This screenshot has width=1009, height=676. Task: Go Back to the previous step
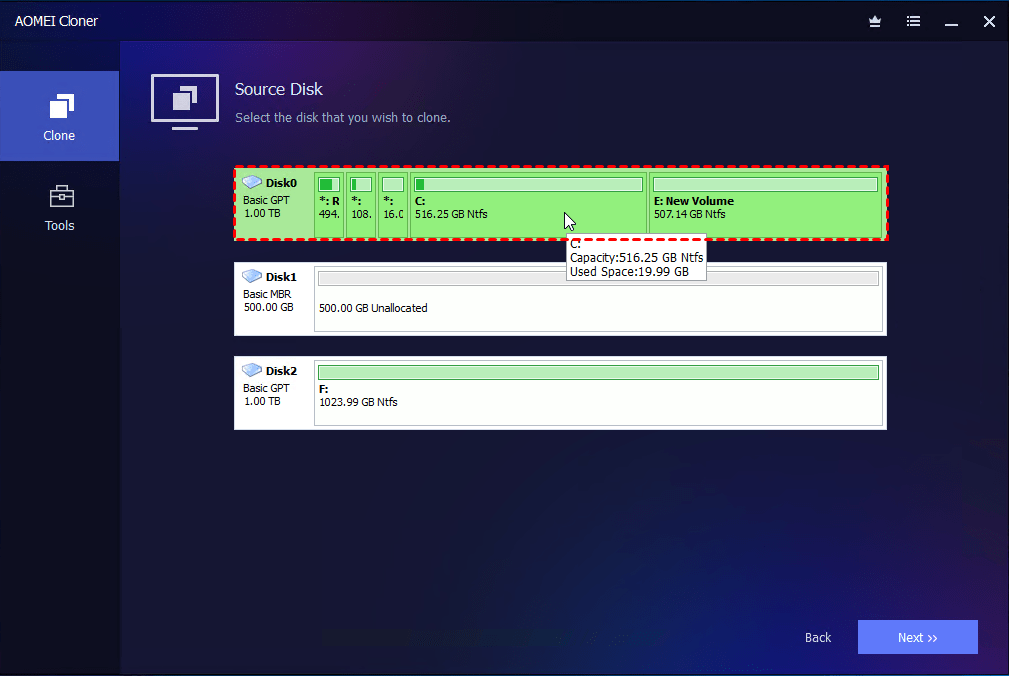(x=817, y=637)
